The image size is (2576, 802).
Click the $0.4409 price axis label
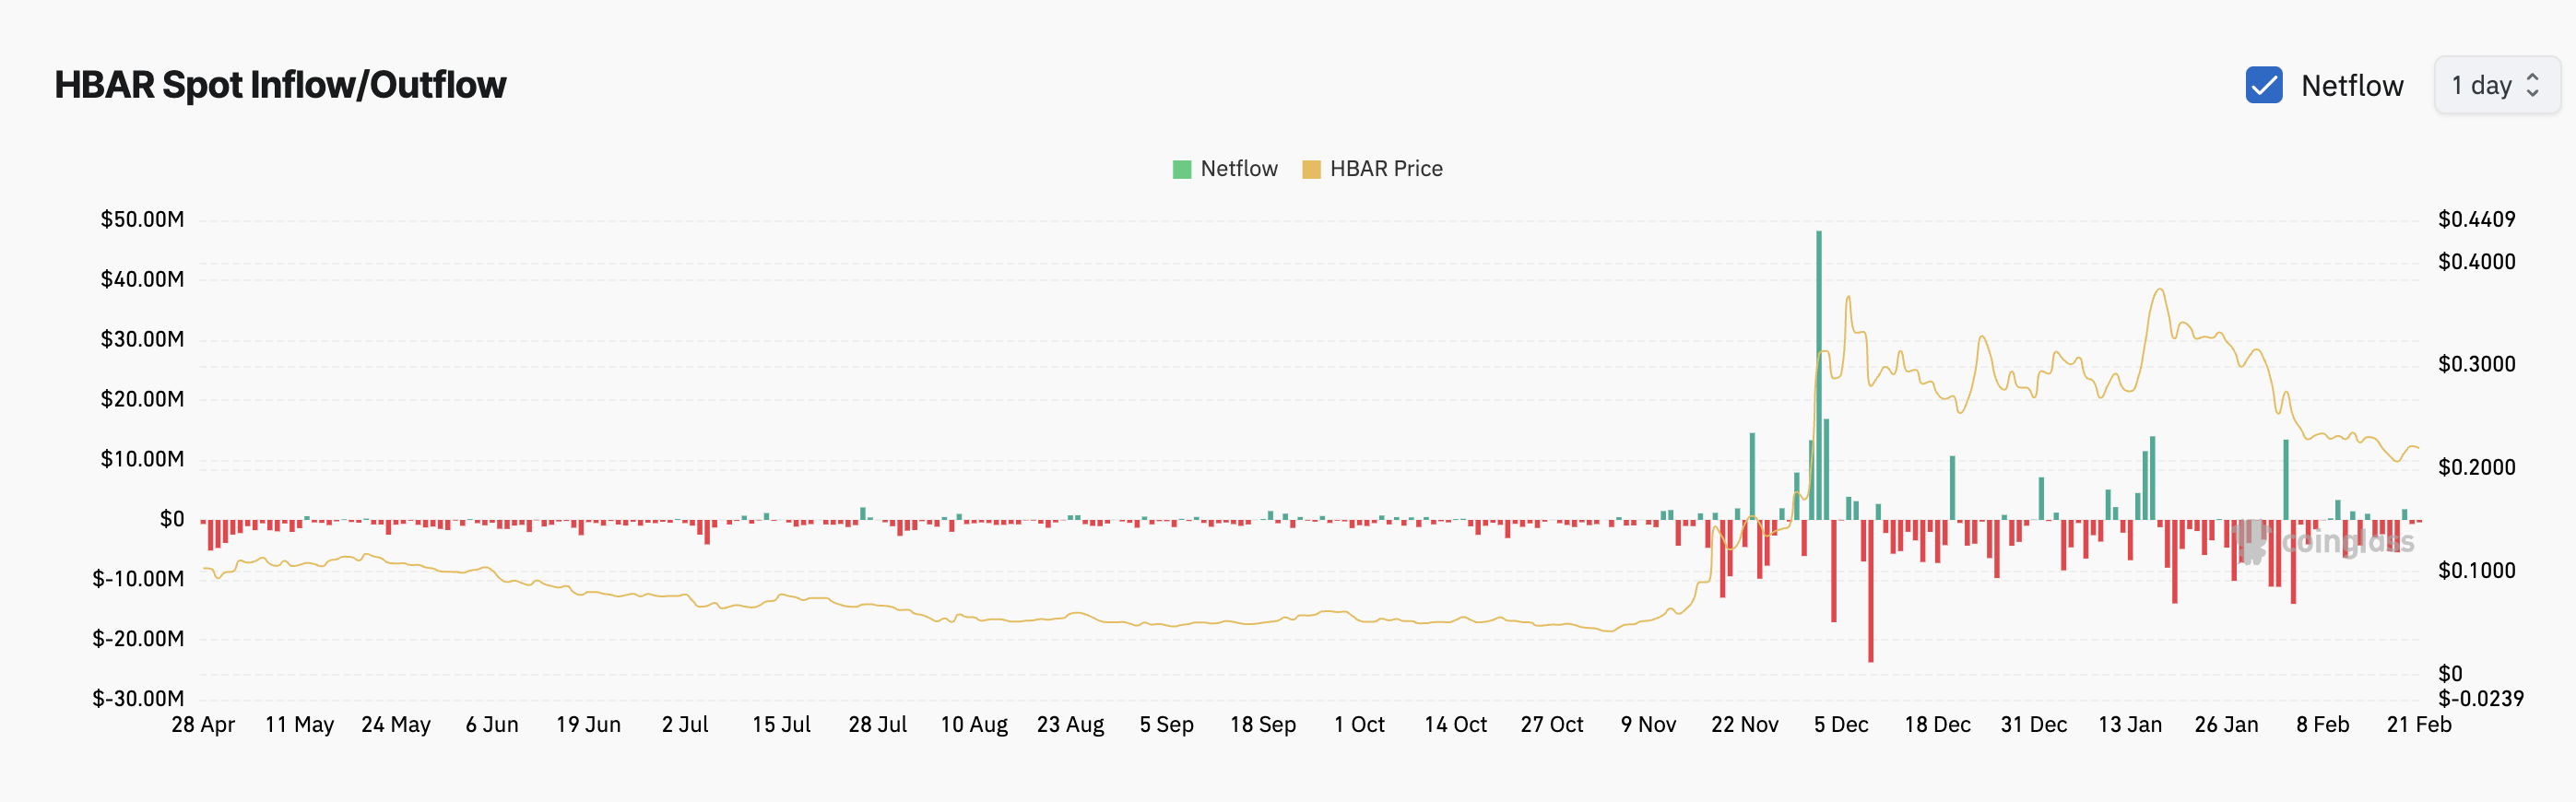click(x=2476, y=219)
